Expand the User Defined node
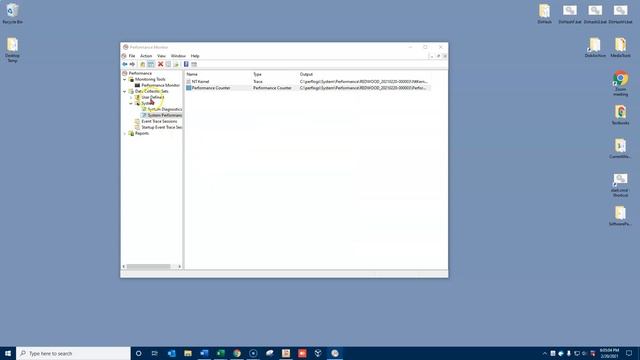The width and height of the screenshot is (640, 360). 131,98
